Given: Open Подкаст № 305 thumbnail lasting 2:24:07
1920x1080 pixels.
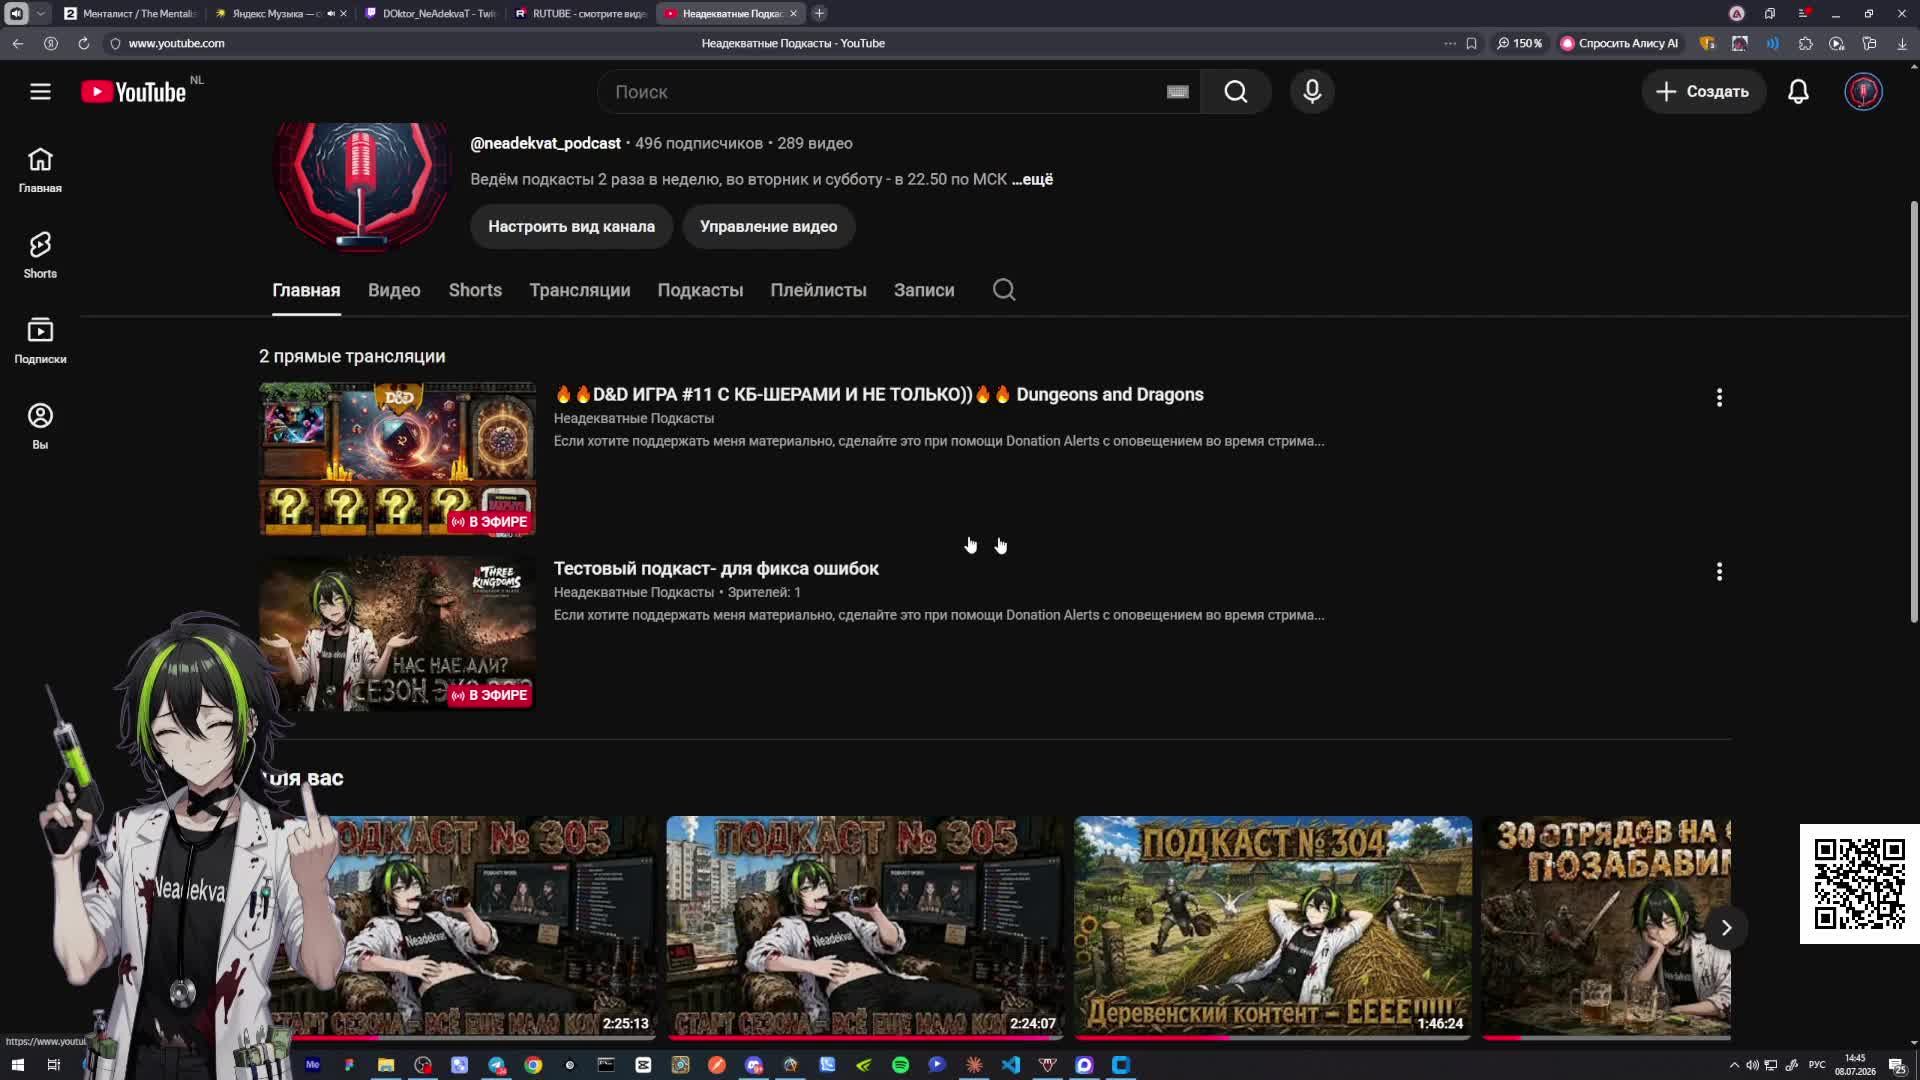Looking at the screenshot, I should point(865,928).
